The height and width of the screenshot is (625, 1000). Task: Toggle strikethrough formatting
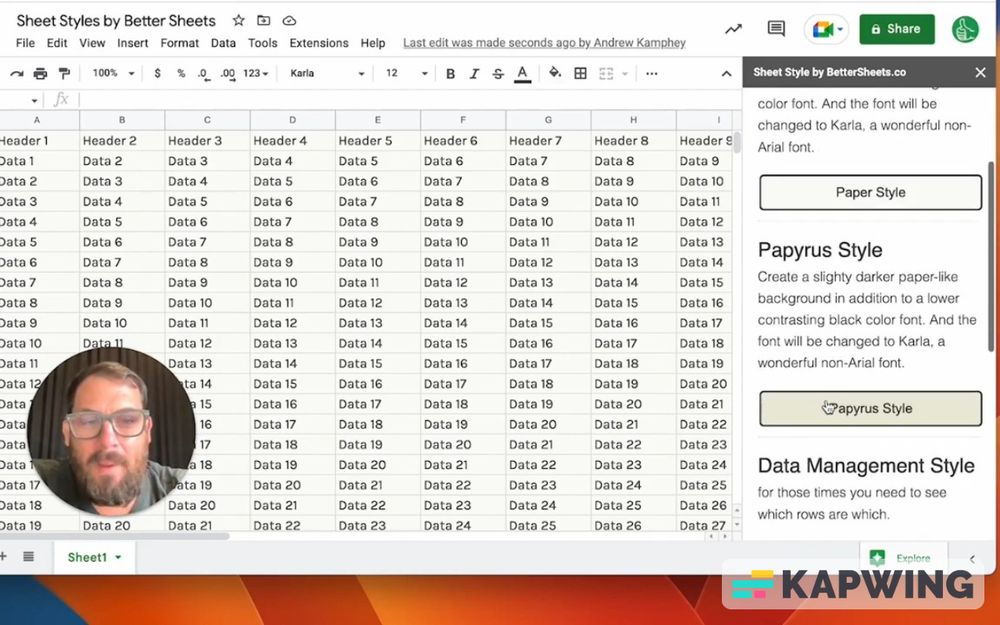point(496,73)
